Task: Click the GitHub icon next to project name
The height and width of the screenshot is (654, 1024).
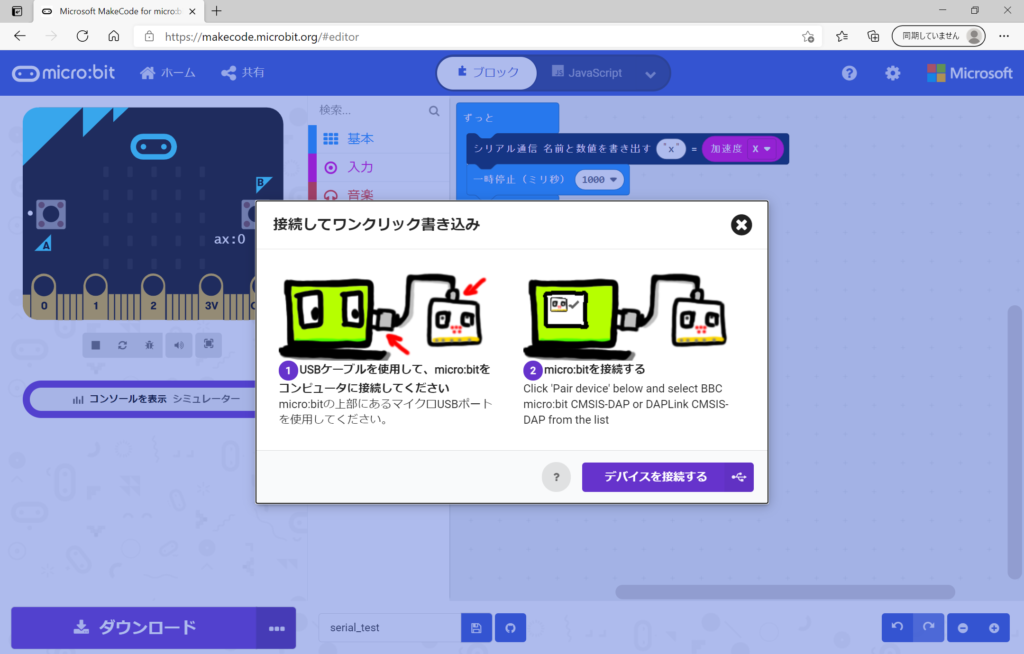Action: click(x=510, y=628)
